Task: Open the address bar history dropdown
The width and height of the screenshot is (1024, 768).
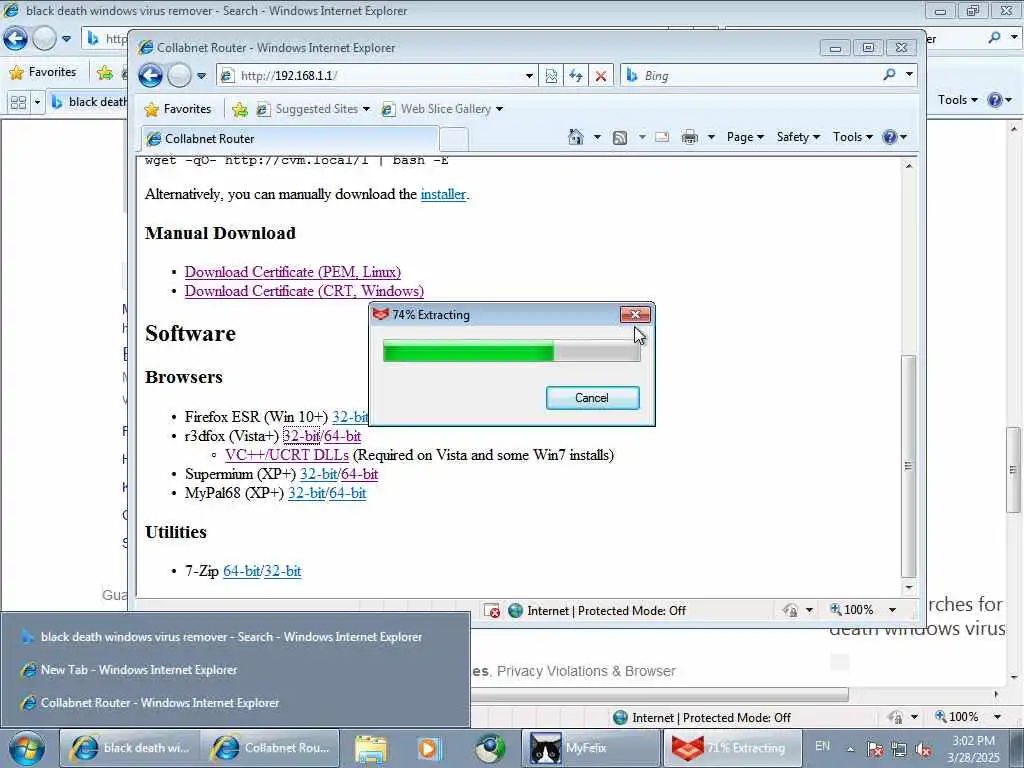Action: (529, 76)
